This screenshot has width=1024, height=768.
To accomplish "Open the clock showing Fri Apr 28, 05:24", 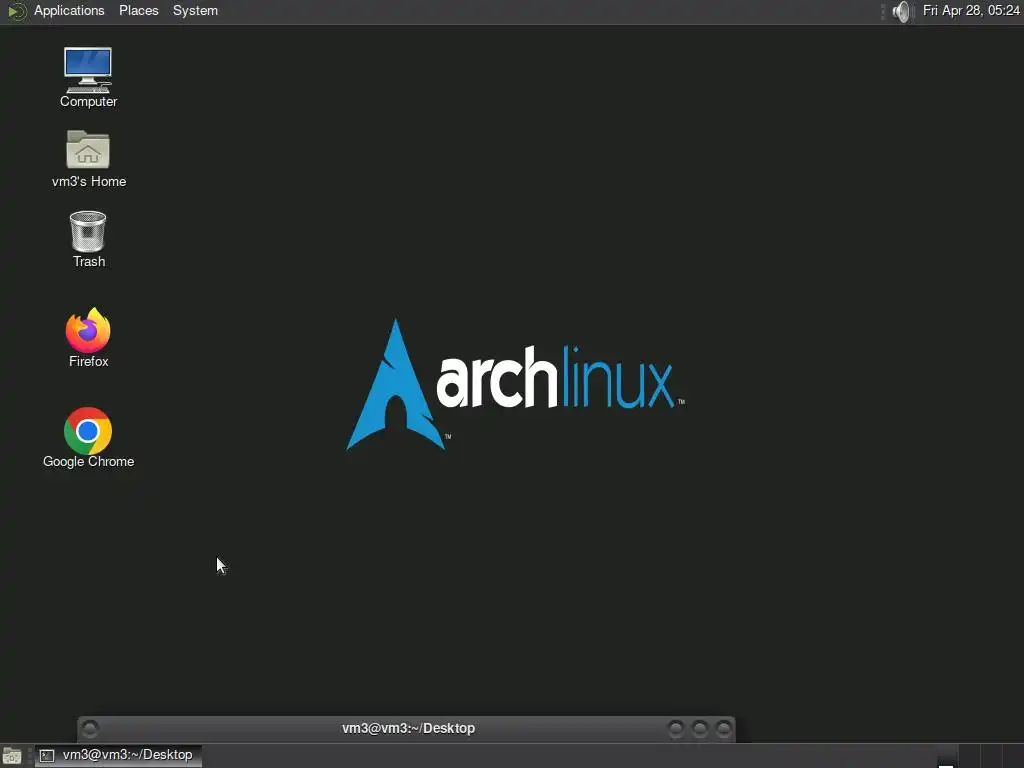I will [x=970, y=10].
